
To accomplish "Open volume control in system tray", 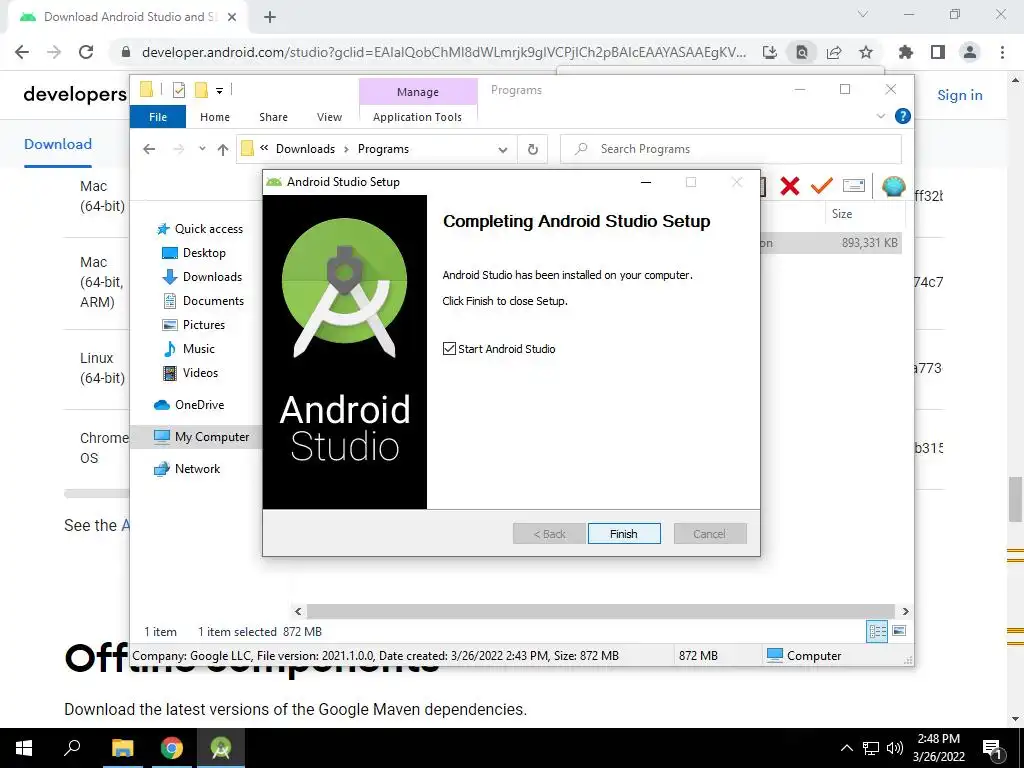I will pos(895,748).
